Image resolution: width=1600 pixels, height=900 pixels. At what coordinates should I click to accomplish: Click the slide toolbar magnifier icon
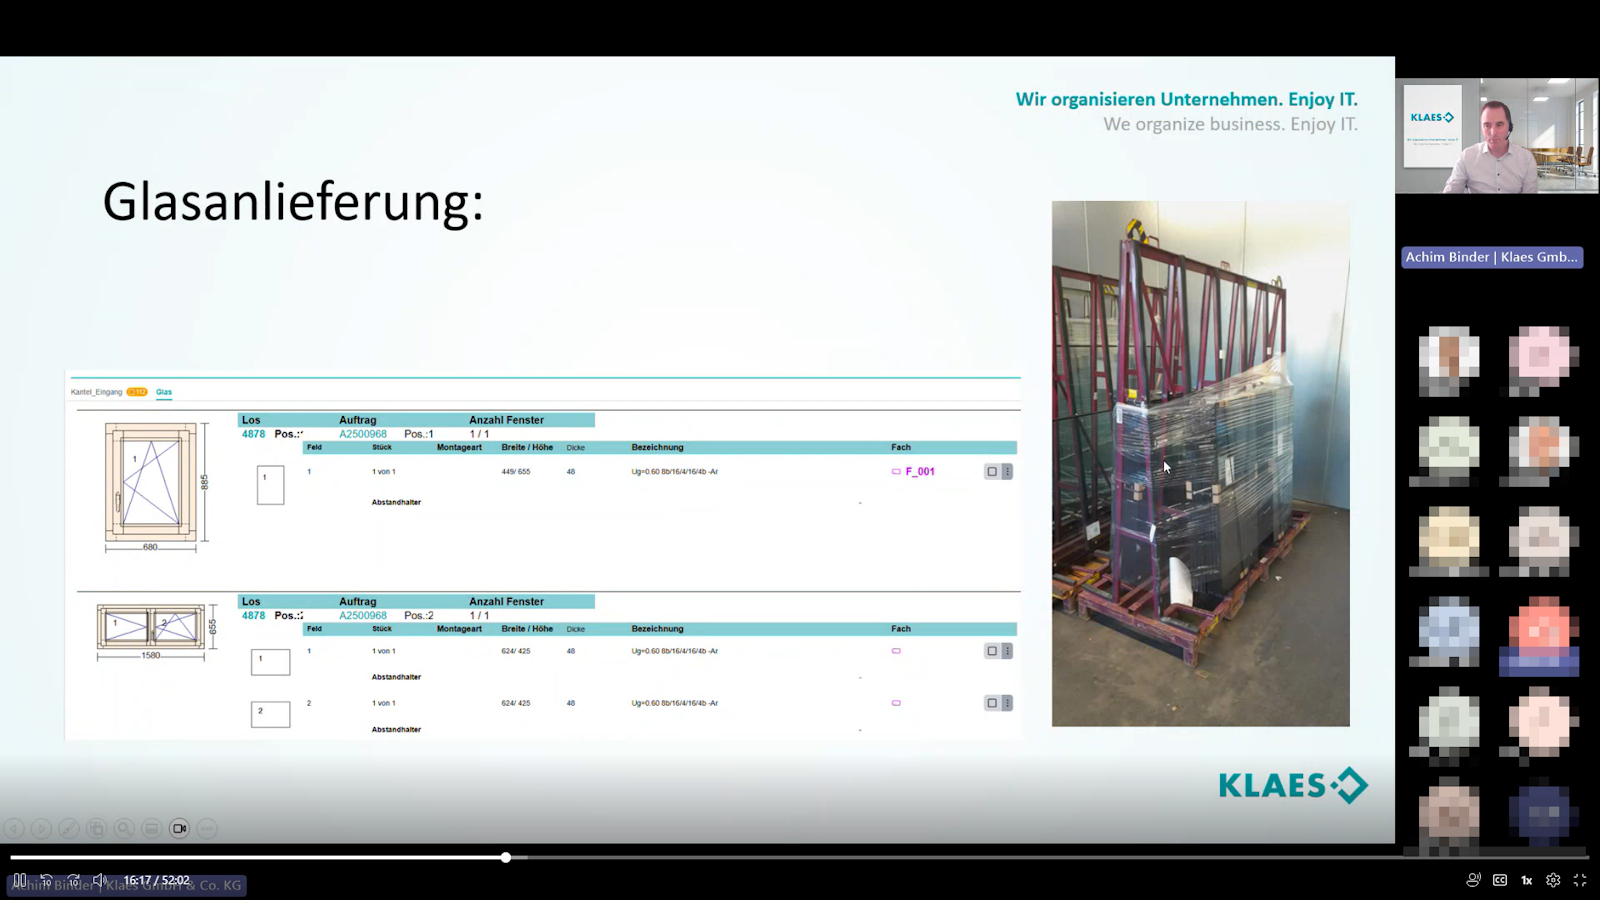[124, 828]
